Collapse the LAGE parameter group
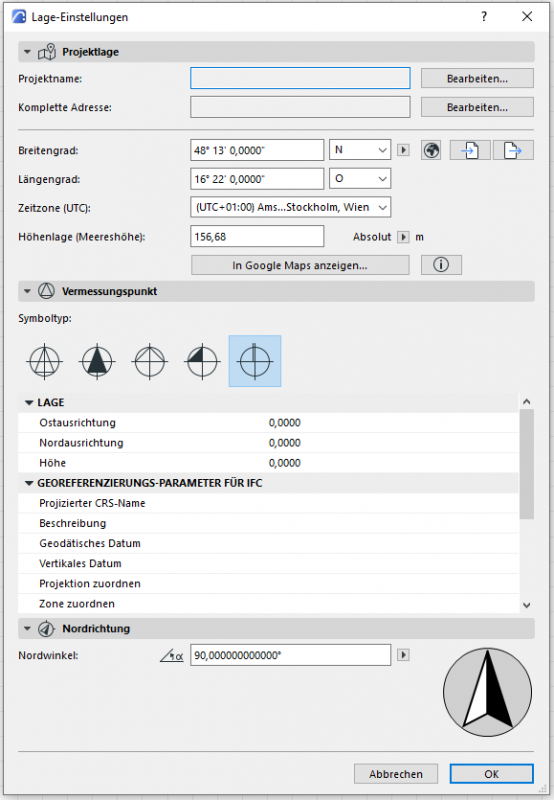 click(29, 403)
